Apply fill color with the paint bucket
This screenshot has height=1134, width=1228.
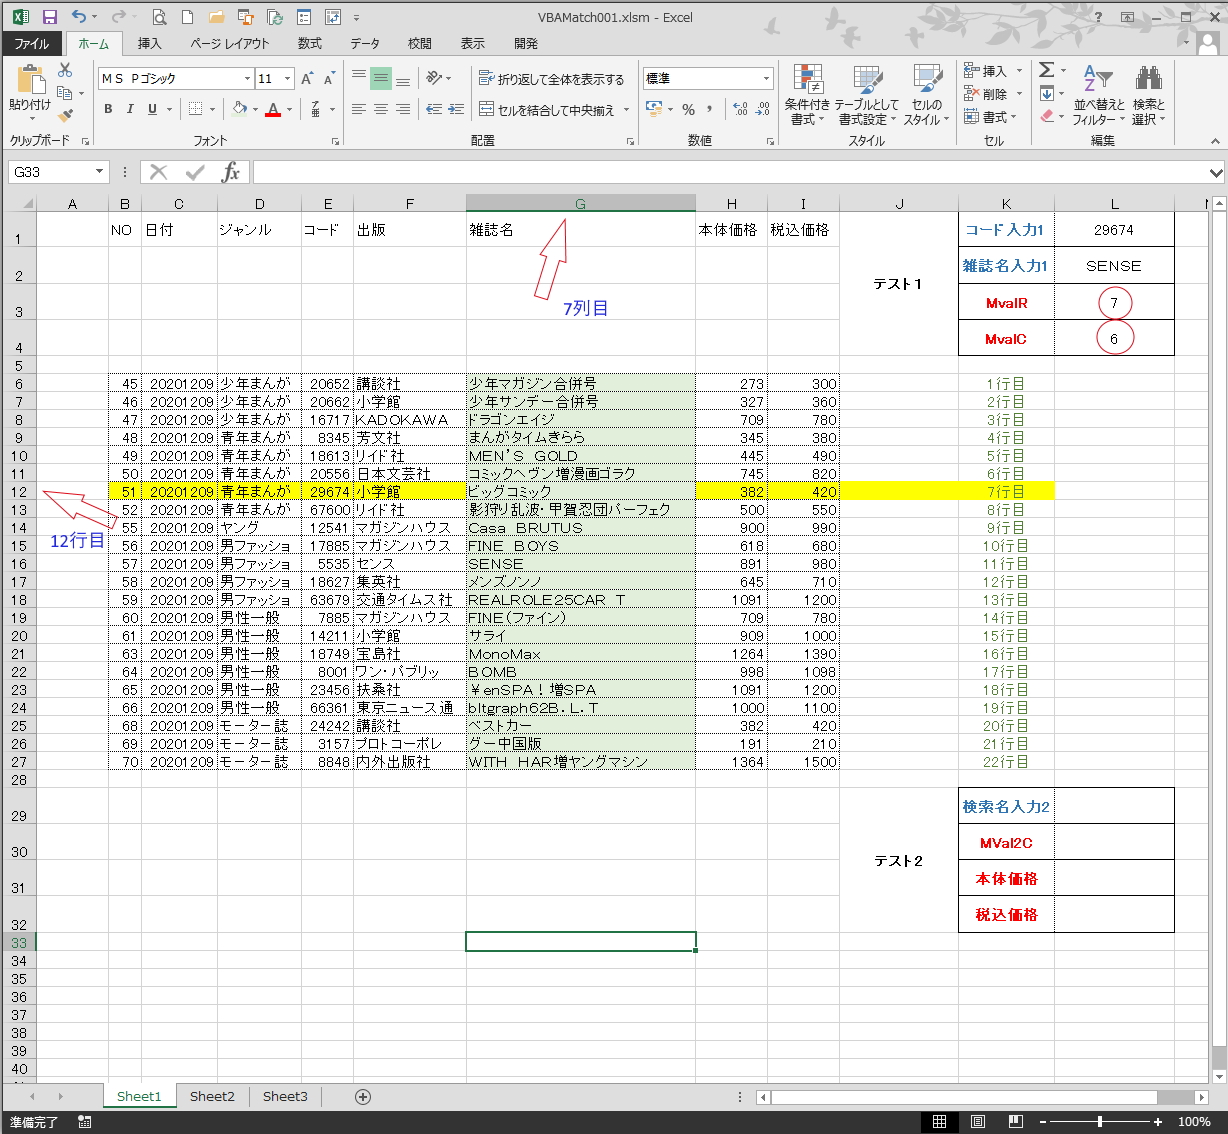(239, 109)
